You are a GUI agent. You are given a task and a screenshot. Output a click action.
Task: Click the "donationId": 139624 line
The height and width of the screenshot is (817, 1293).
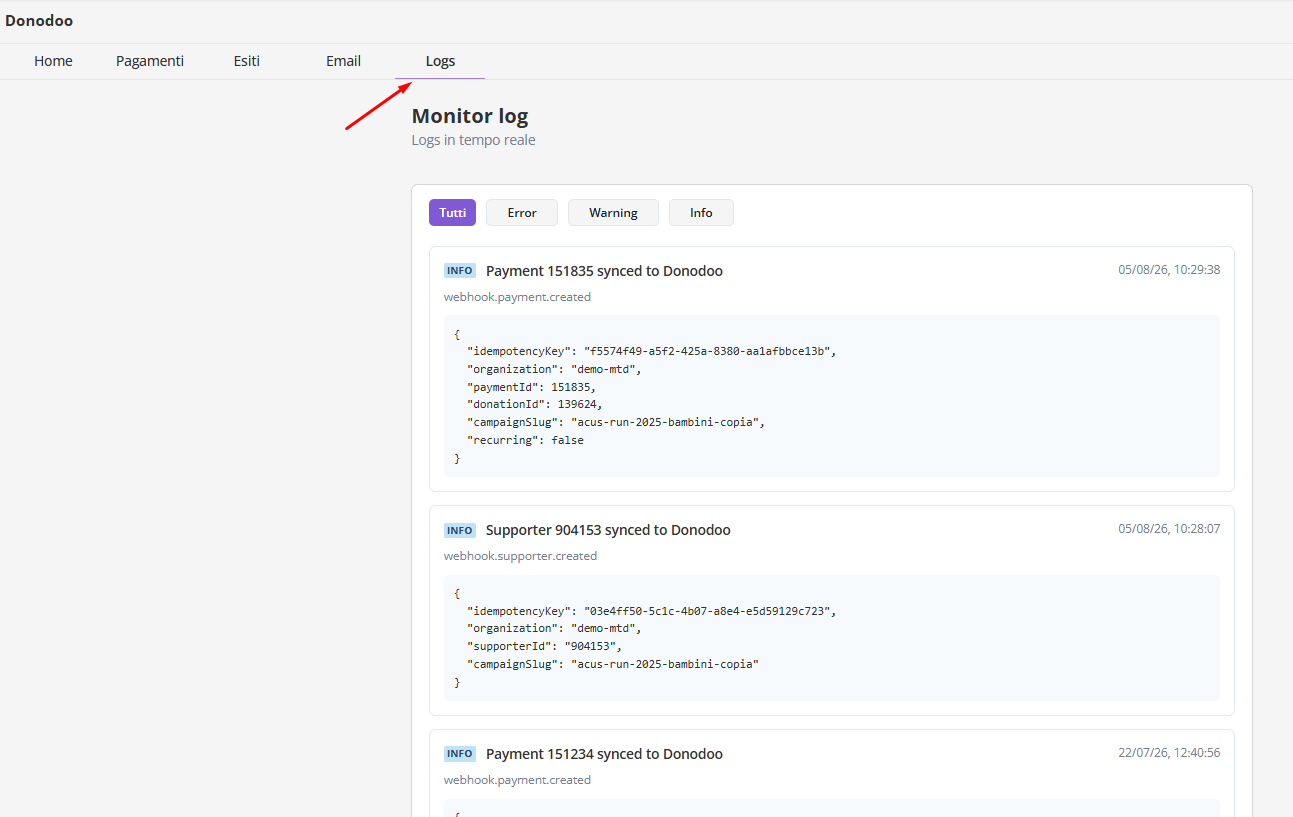[x=534, y=404]
